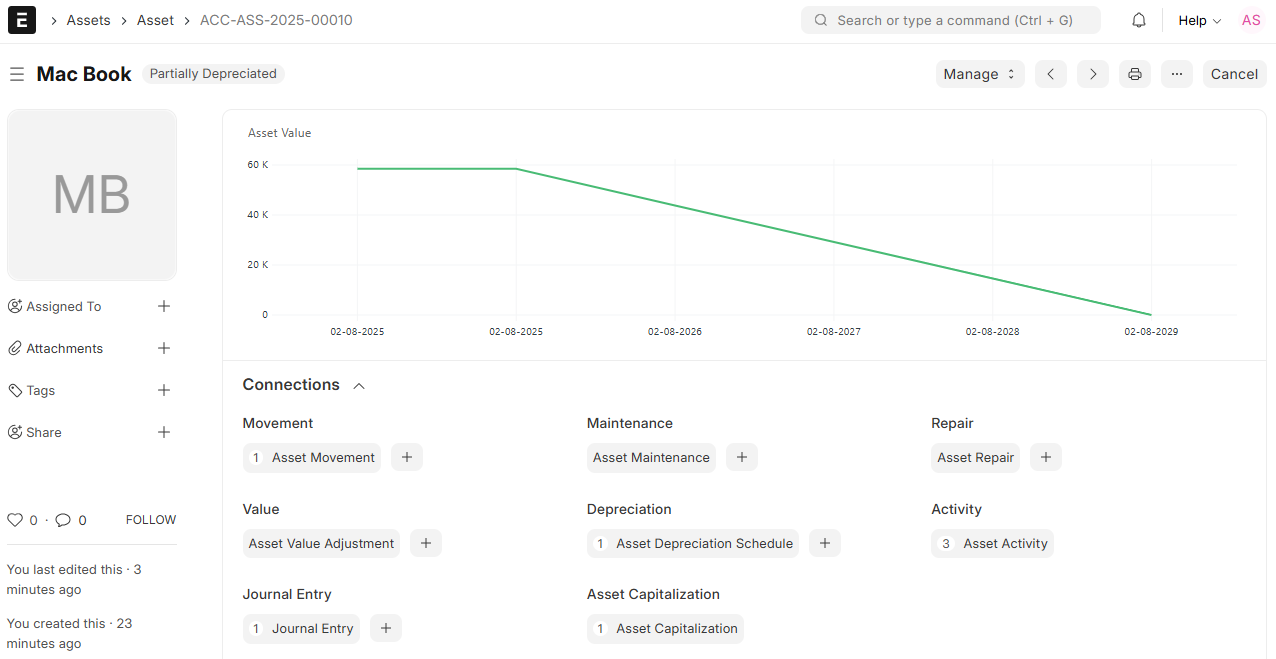Expand the Help menu
The width and height of the screenshot is (1276, 659).
[x=1199, y=21]
